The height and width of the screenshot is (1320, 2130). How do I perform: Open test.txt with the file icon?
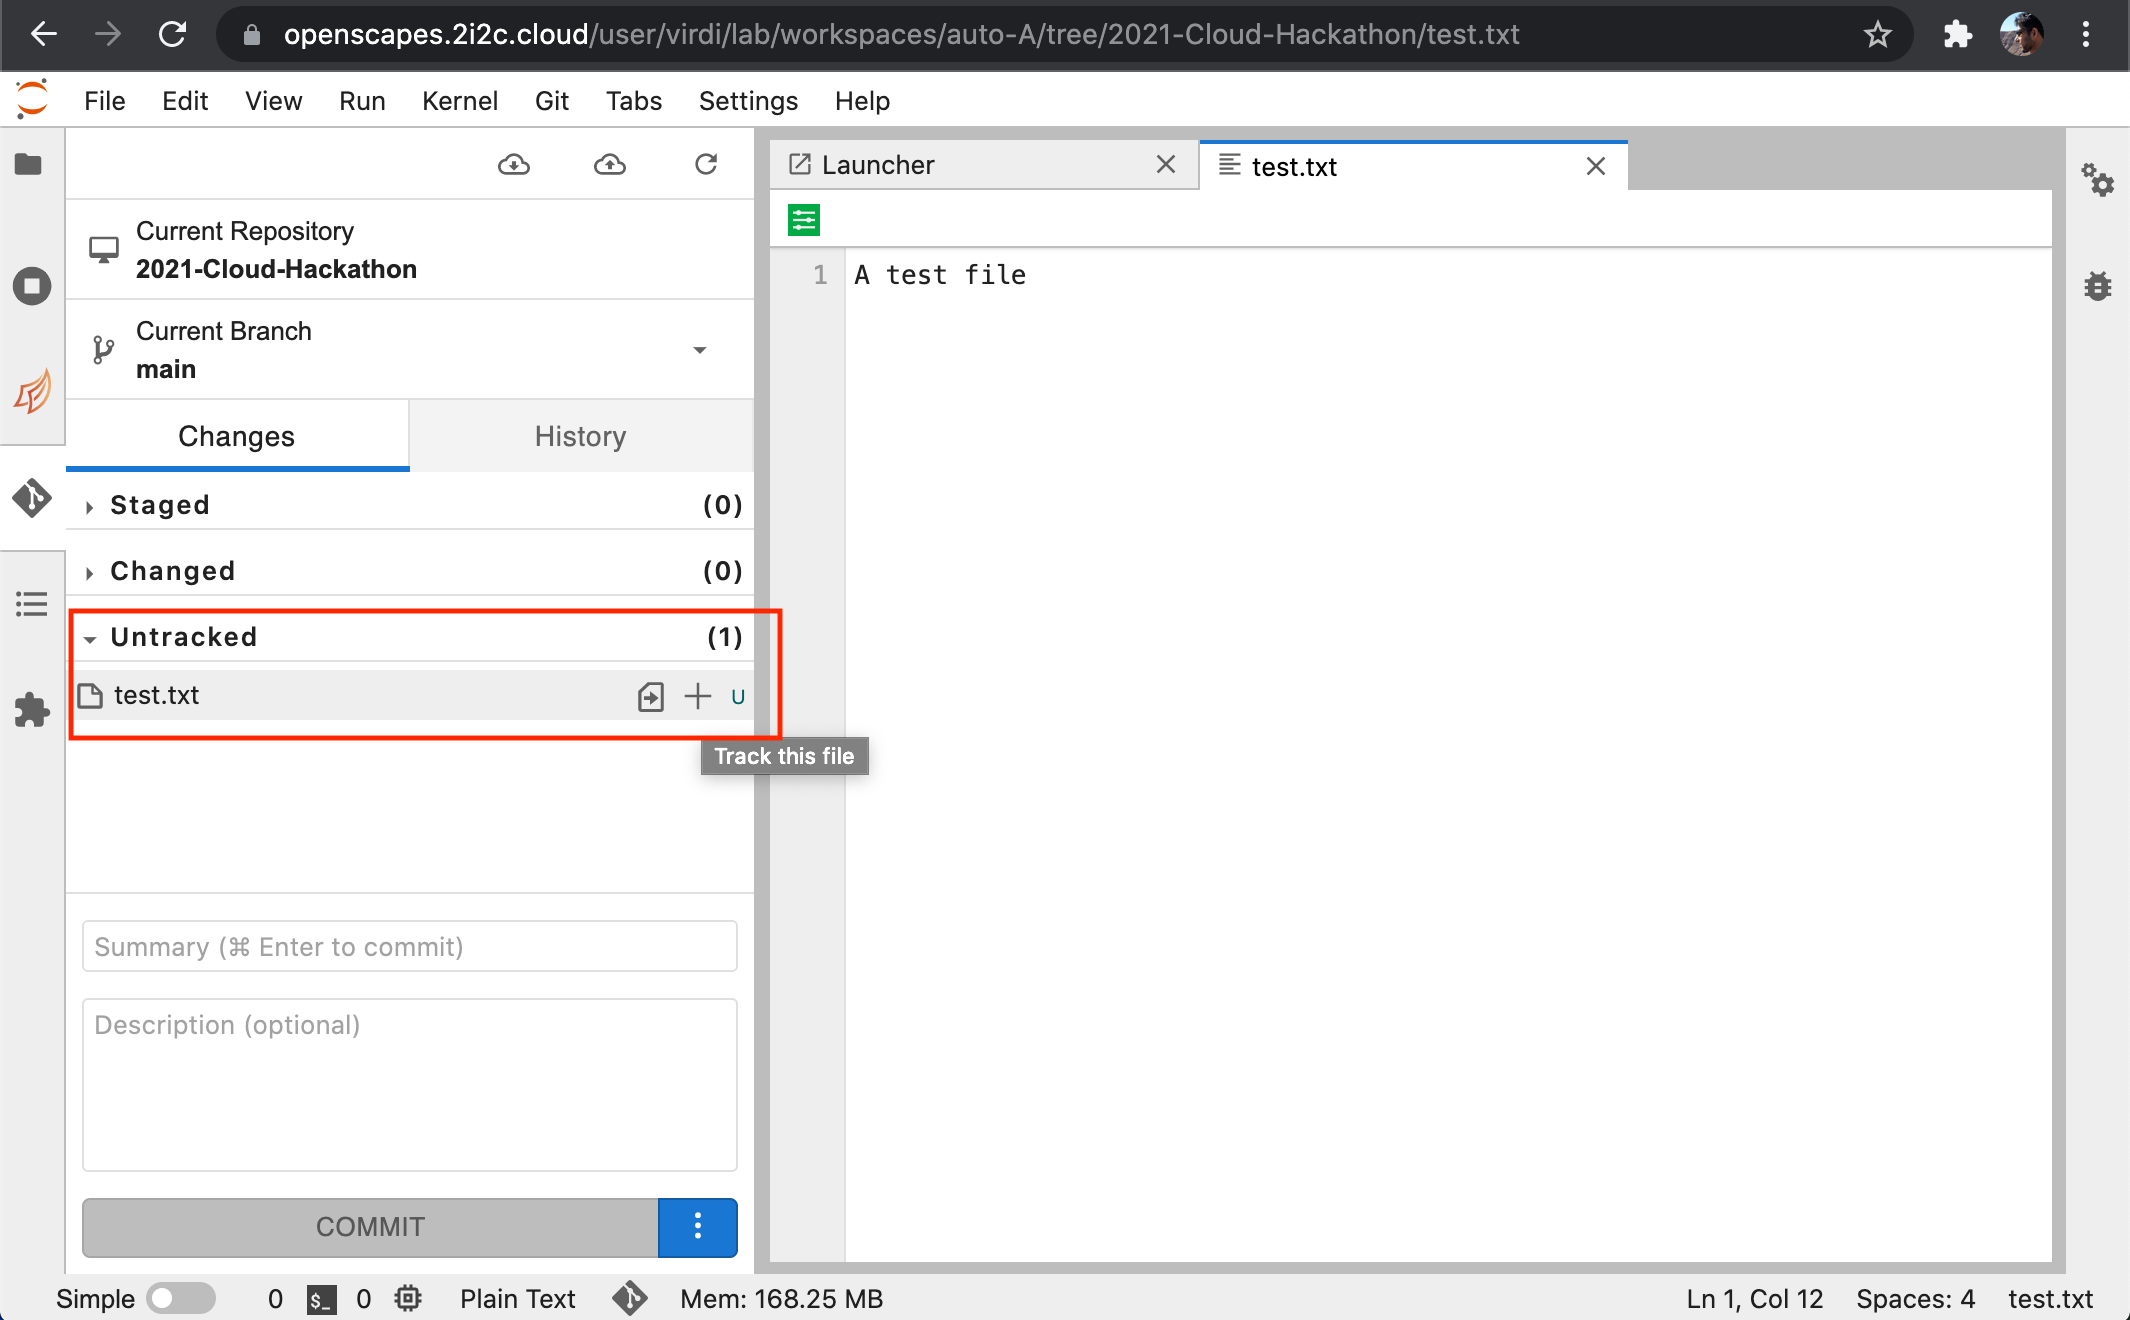coord(650,696)
